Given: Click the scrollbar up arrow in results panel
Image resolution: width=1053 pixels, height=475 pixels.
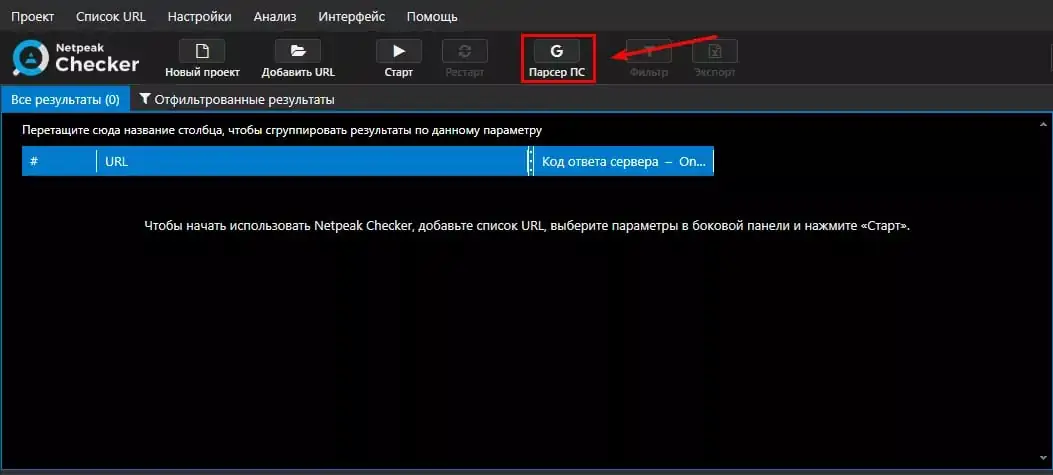Looking at the screenshot, I should click(x=1043, y=124).
